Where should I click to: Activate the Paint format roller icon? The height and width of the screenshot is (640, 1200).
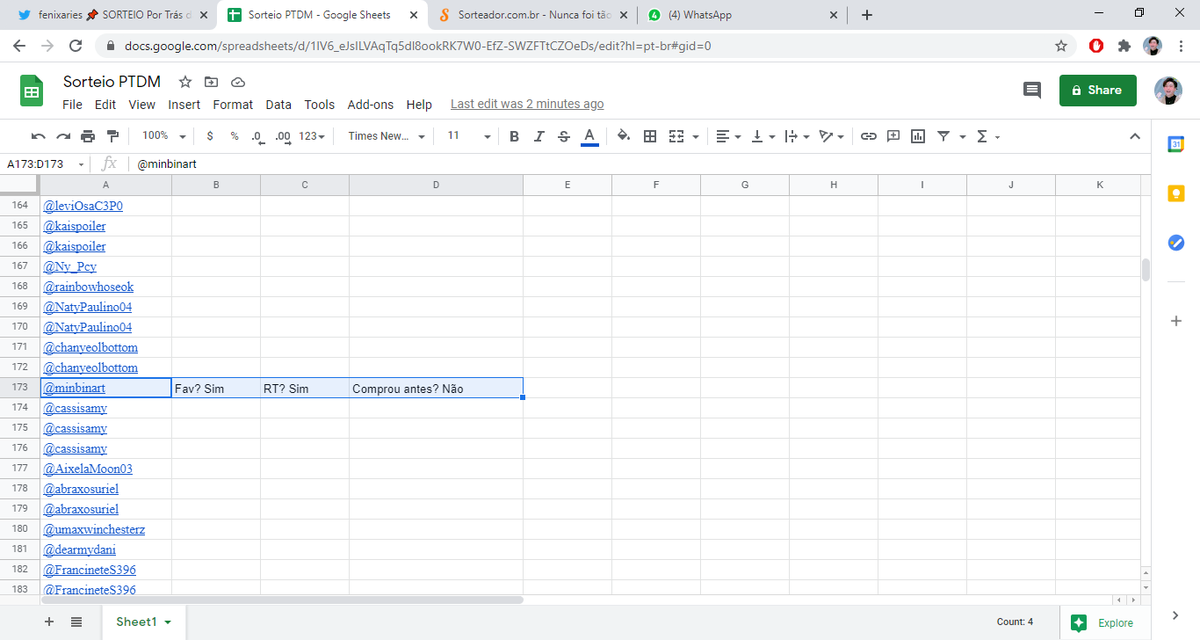(x=112, y=136)
